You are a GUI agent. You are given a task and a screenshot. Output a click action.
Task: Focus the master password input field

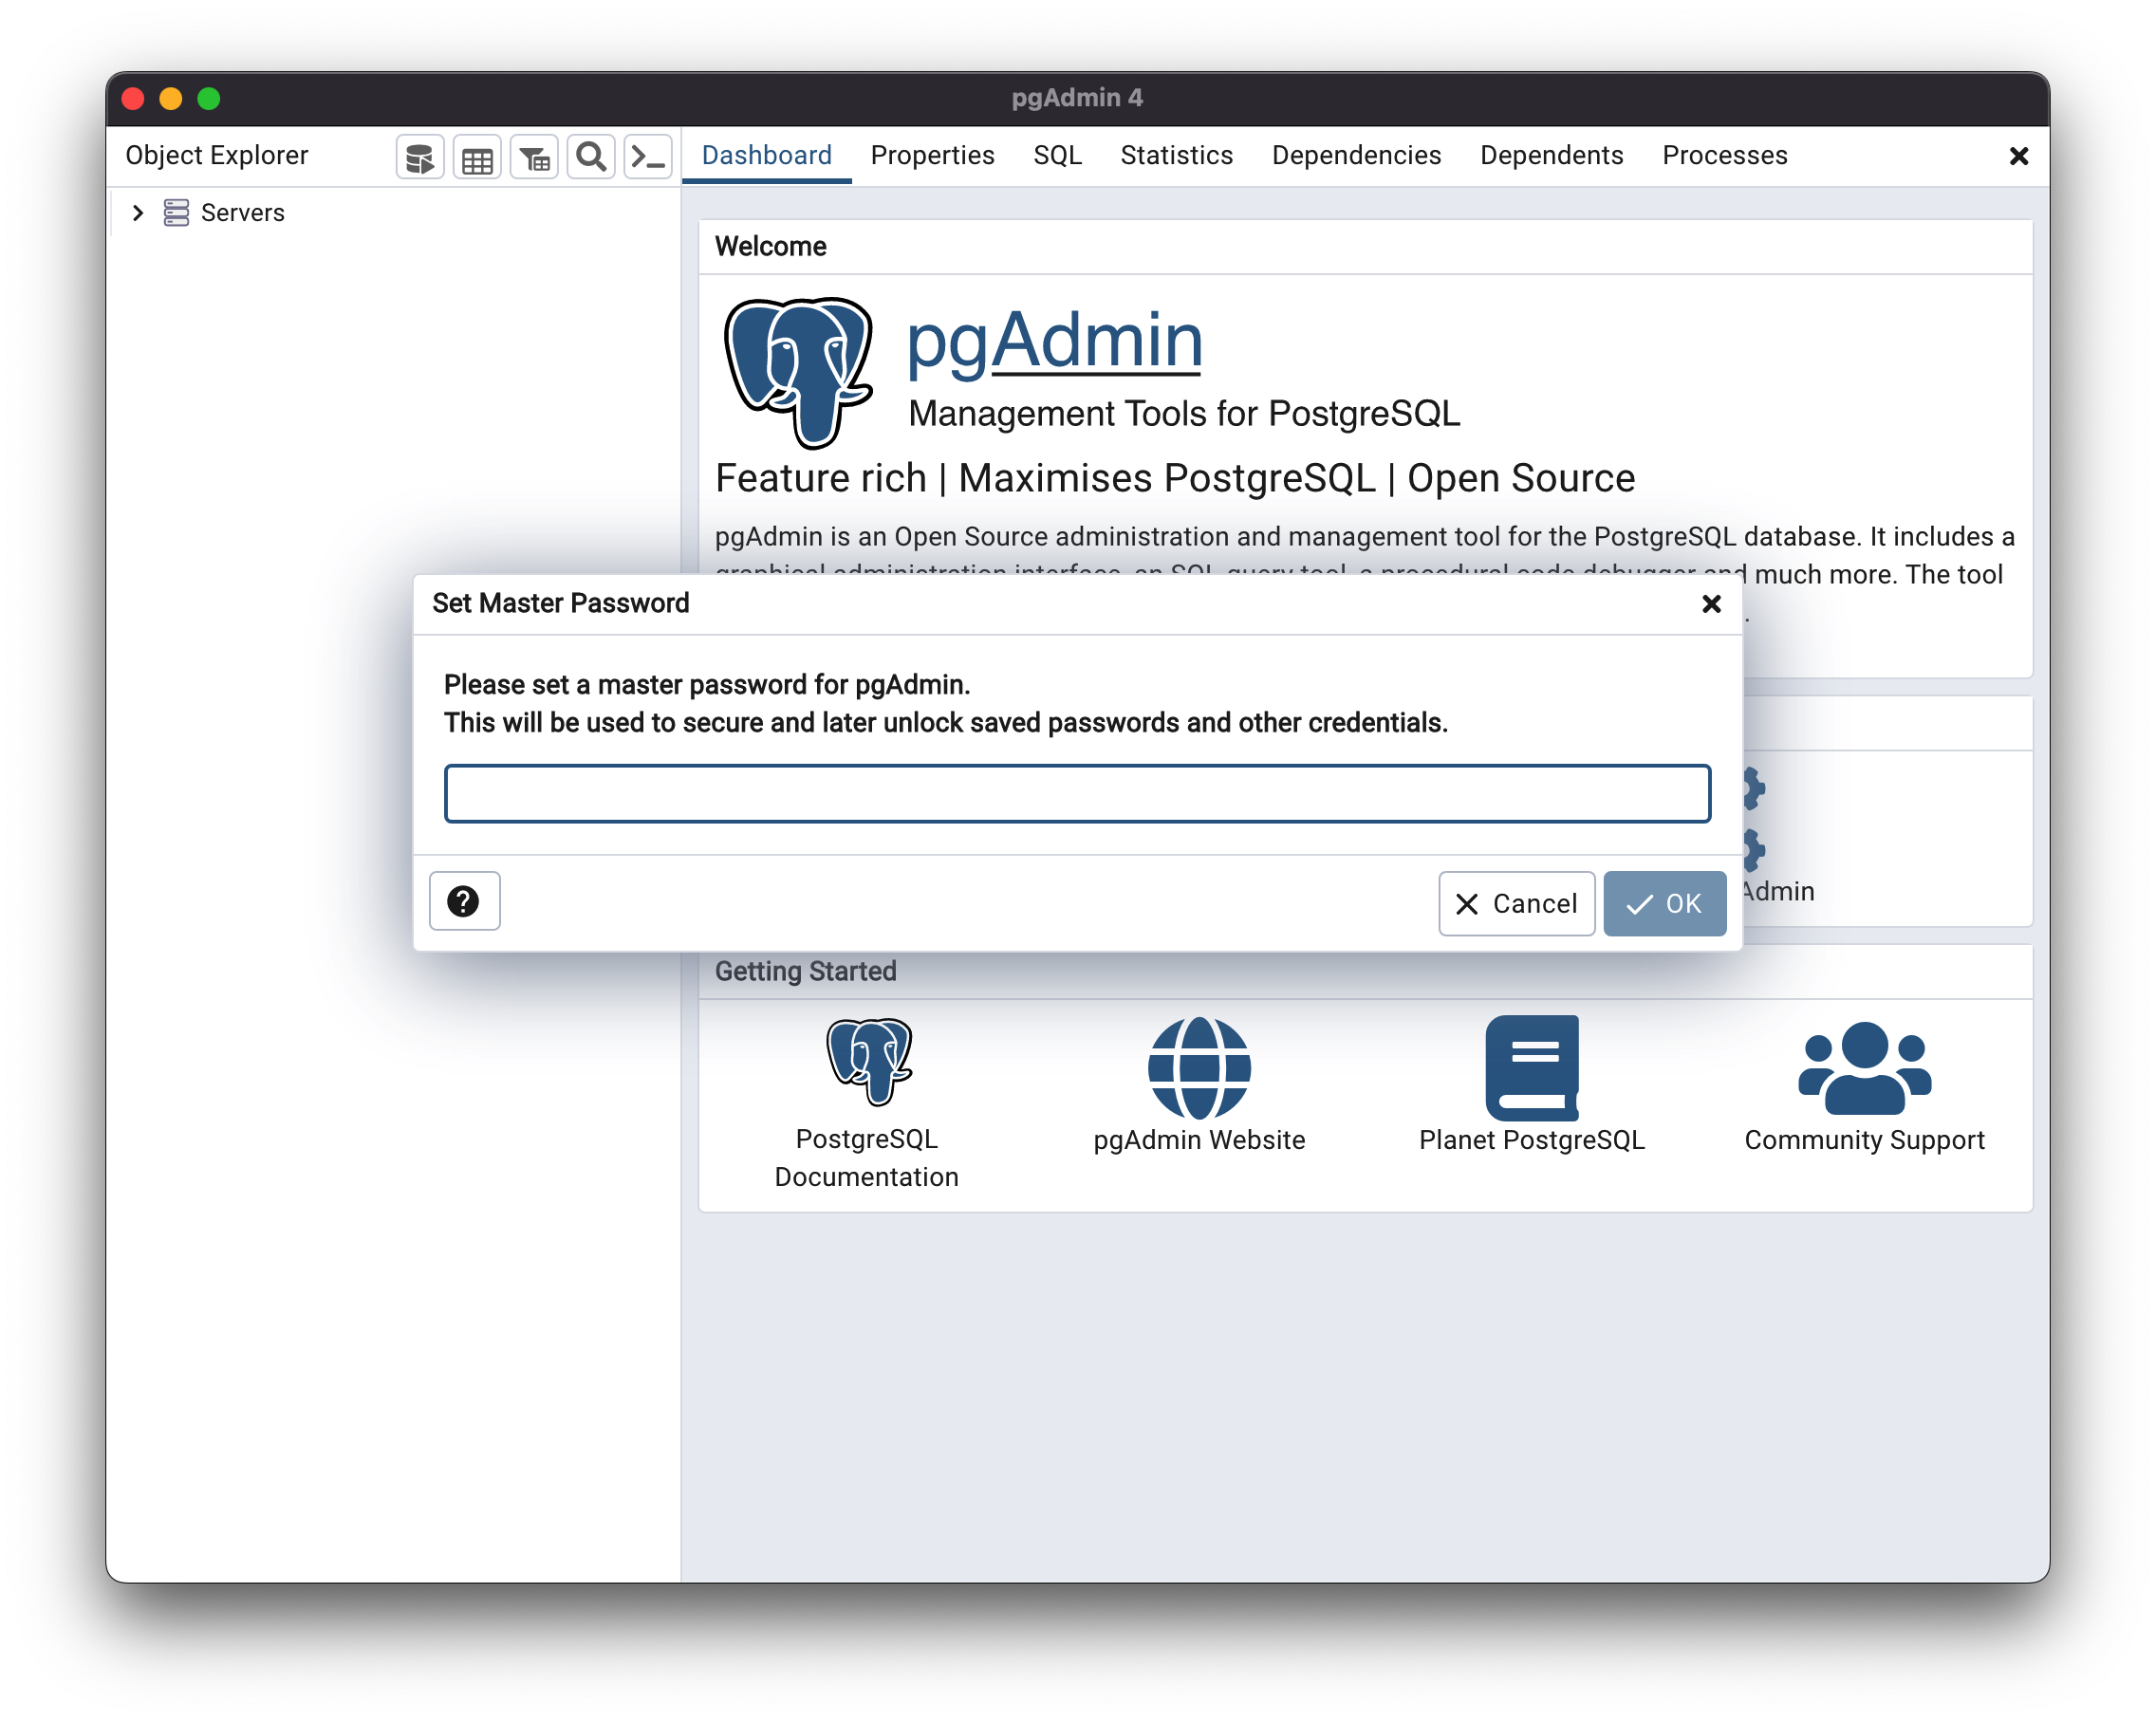pyautogui.click(x=1077, y=794)
